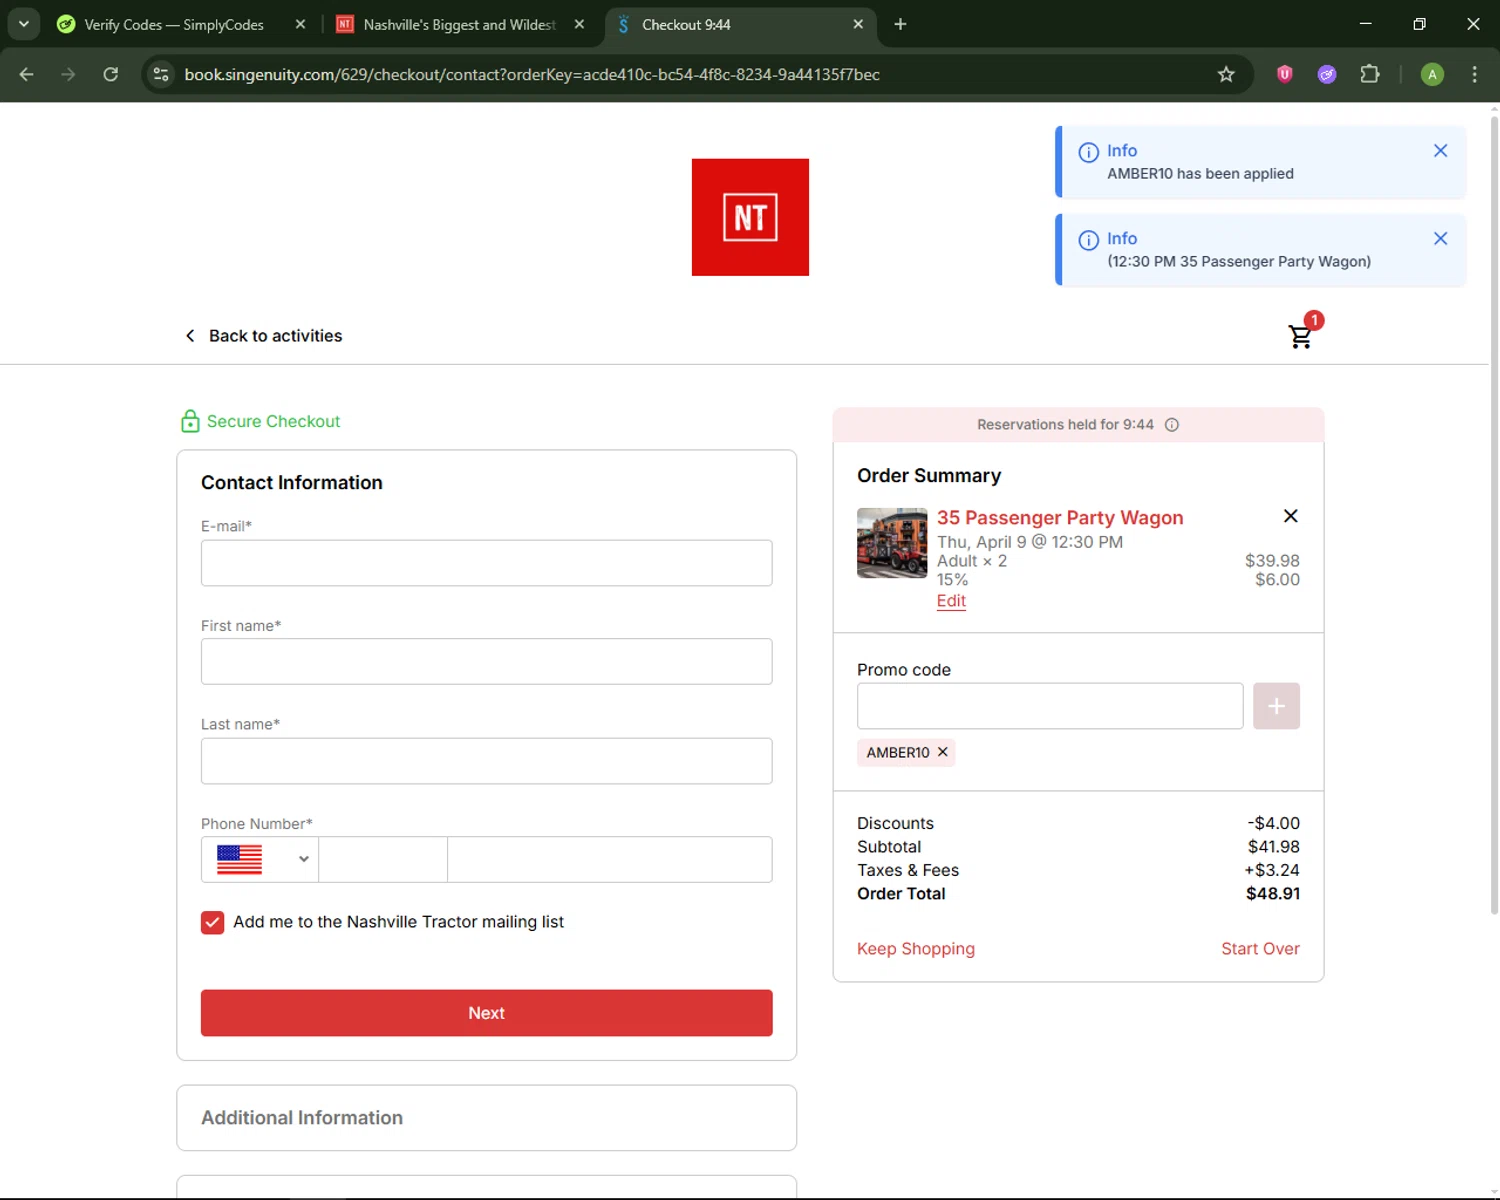The height and width of the screenshot is (1200, 1500).
Task: Click the Subtotal value $41.98
Action: click(1274, 847)
